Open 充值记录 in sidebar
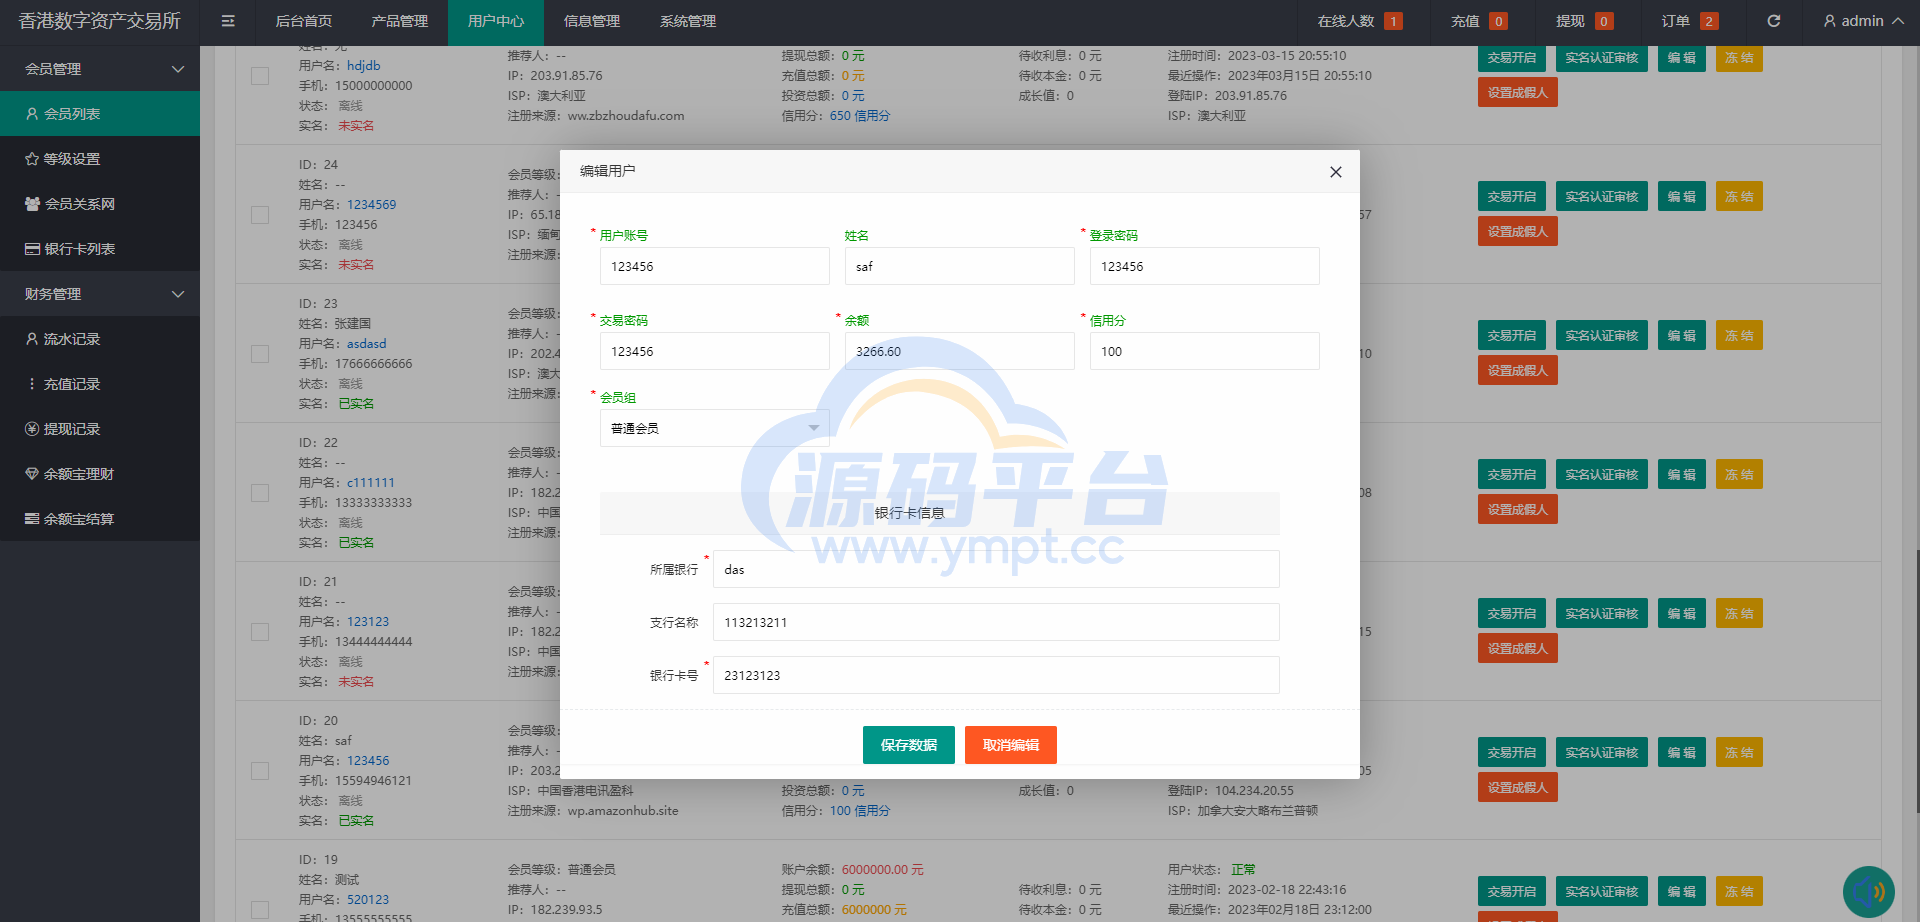The image size is (1920, 922). point(100,384)
